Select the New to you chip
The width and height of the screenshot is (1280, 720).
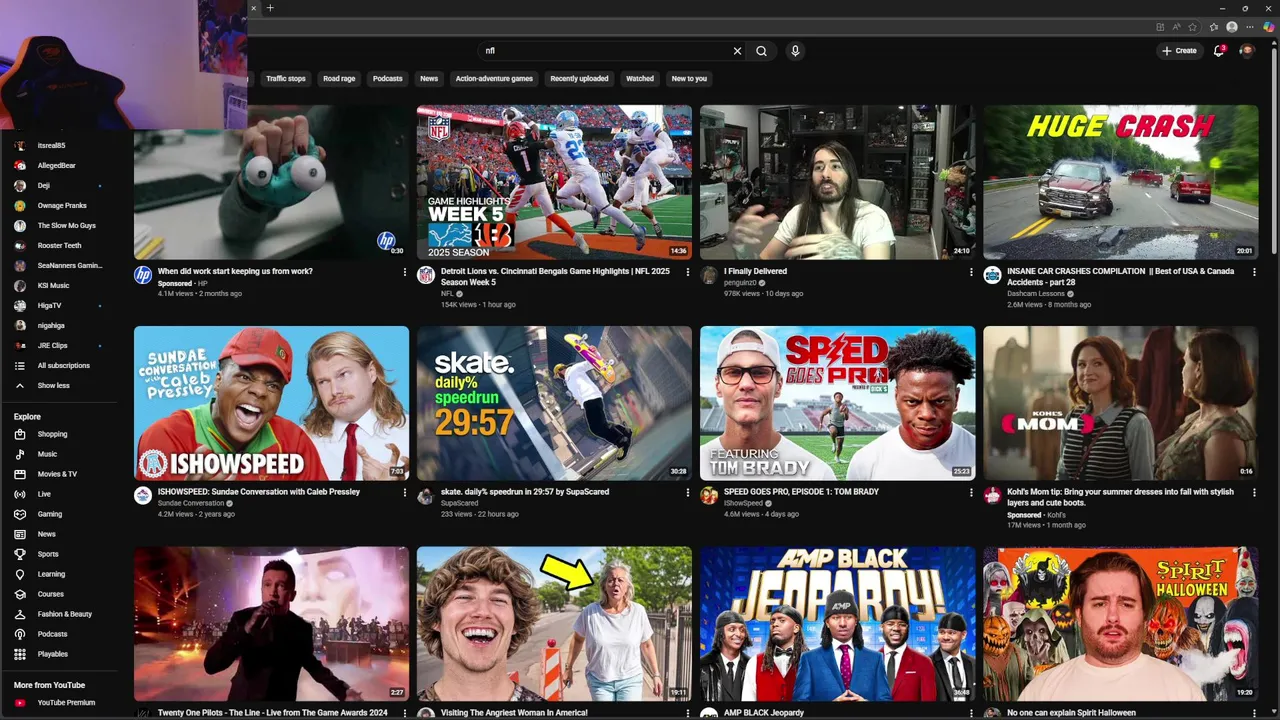pos(689,78)
